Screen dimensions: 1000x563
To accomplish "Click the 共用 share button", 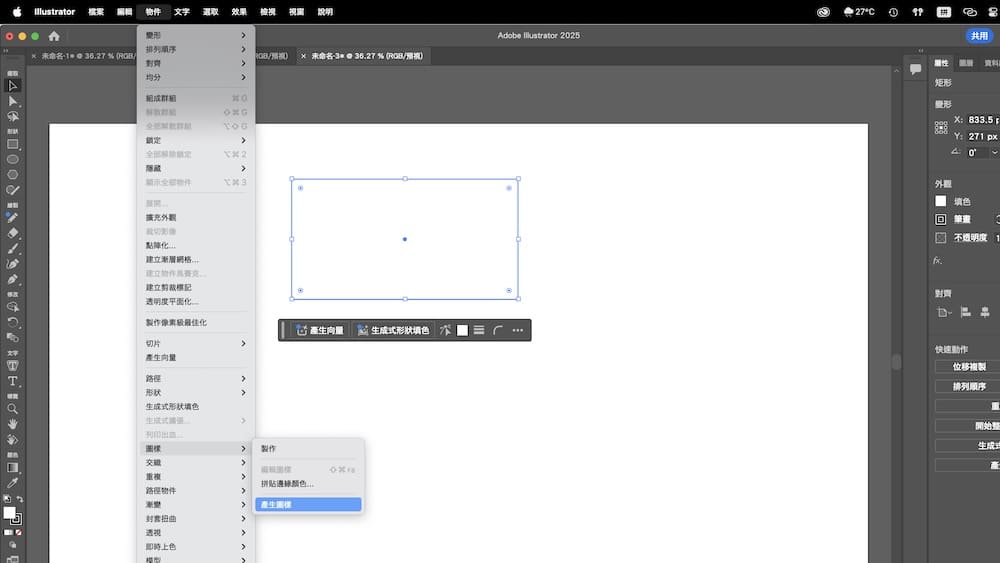I will point(979,36).
